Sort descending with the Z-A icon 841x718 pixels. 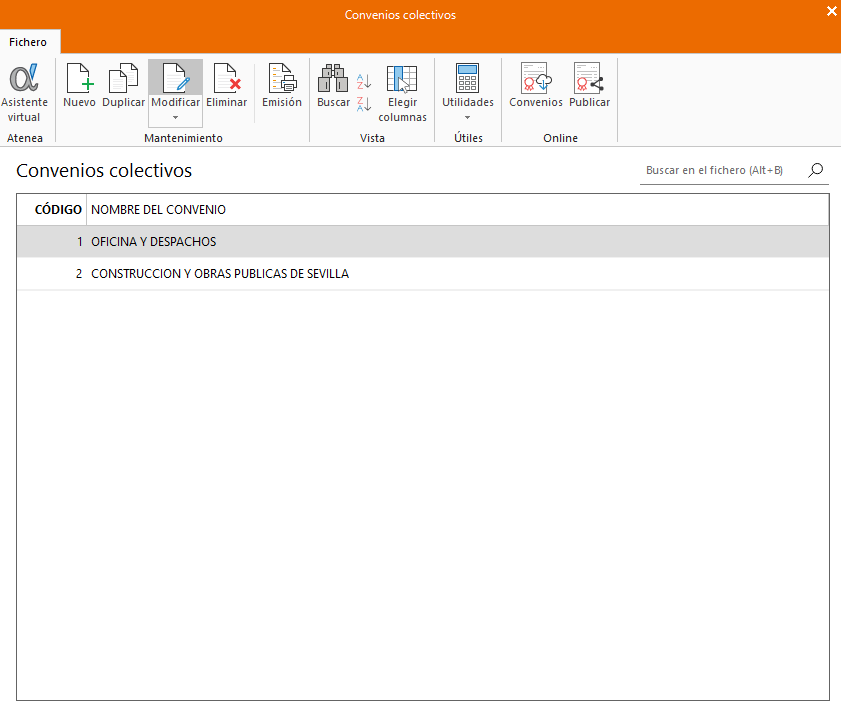tap(364, 103)
